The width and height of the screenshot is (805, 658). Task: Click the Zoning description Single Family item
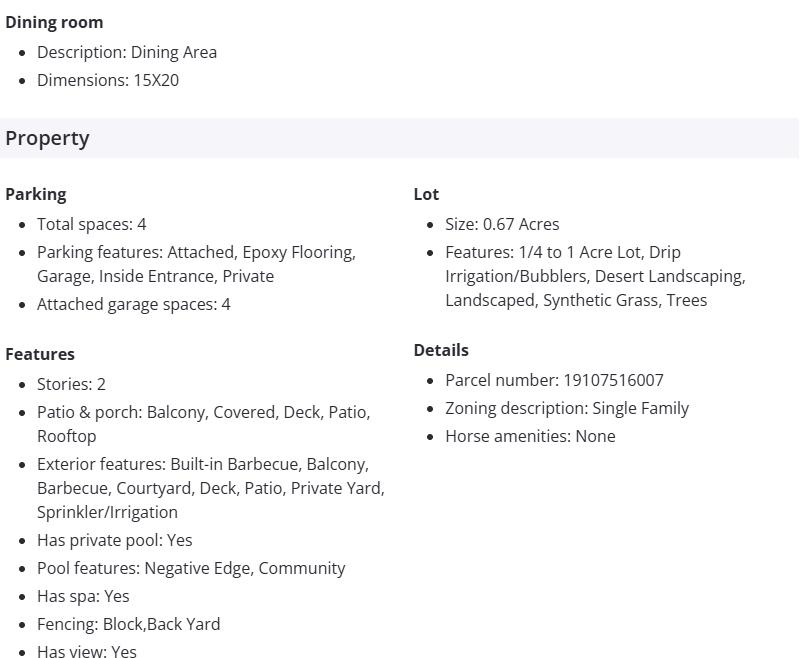567,408
